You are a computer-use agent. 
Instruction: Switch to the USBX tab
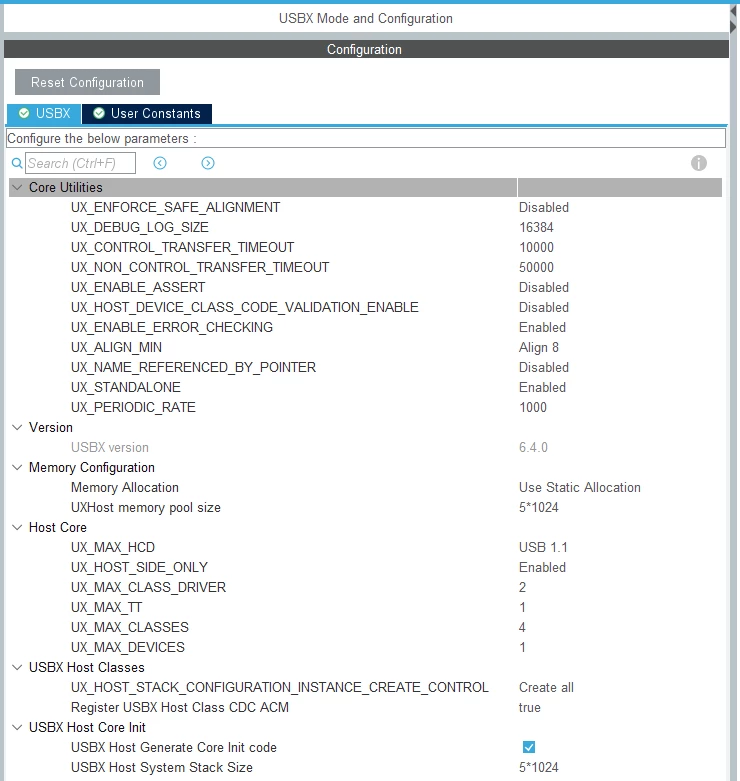pos(44,114)
